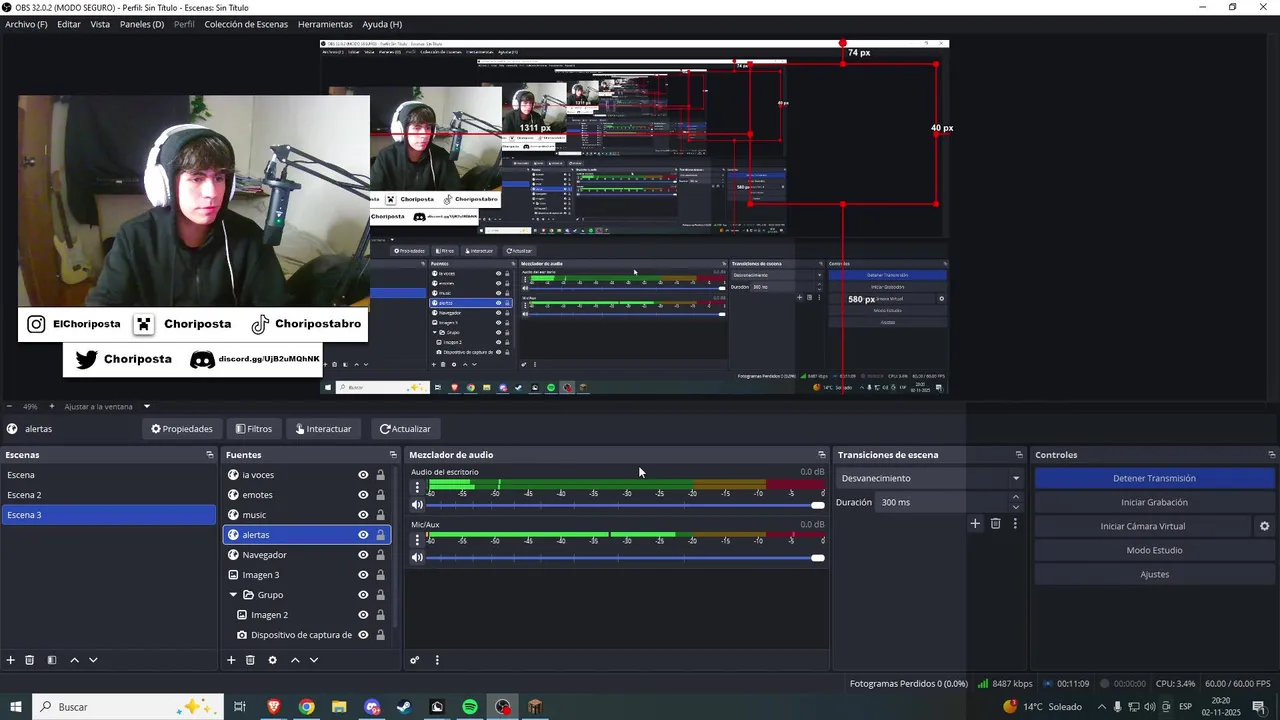Pop out the Escenas dock panel
The image size is (1280, 720).
[x=210, y=455]
